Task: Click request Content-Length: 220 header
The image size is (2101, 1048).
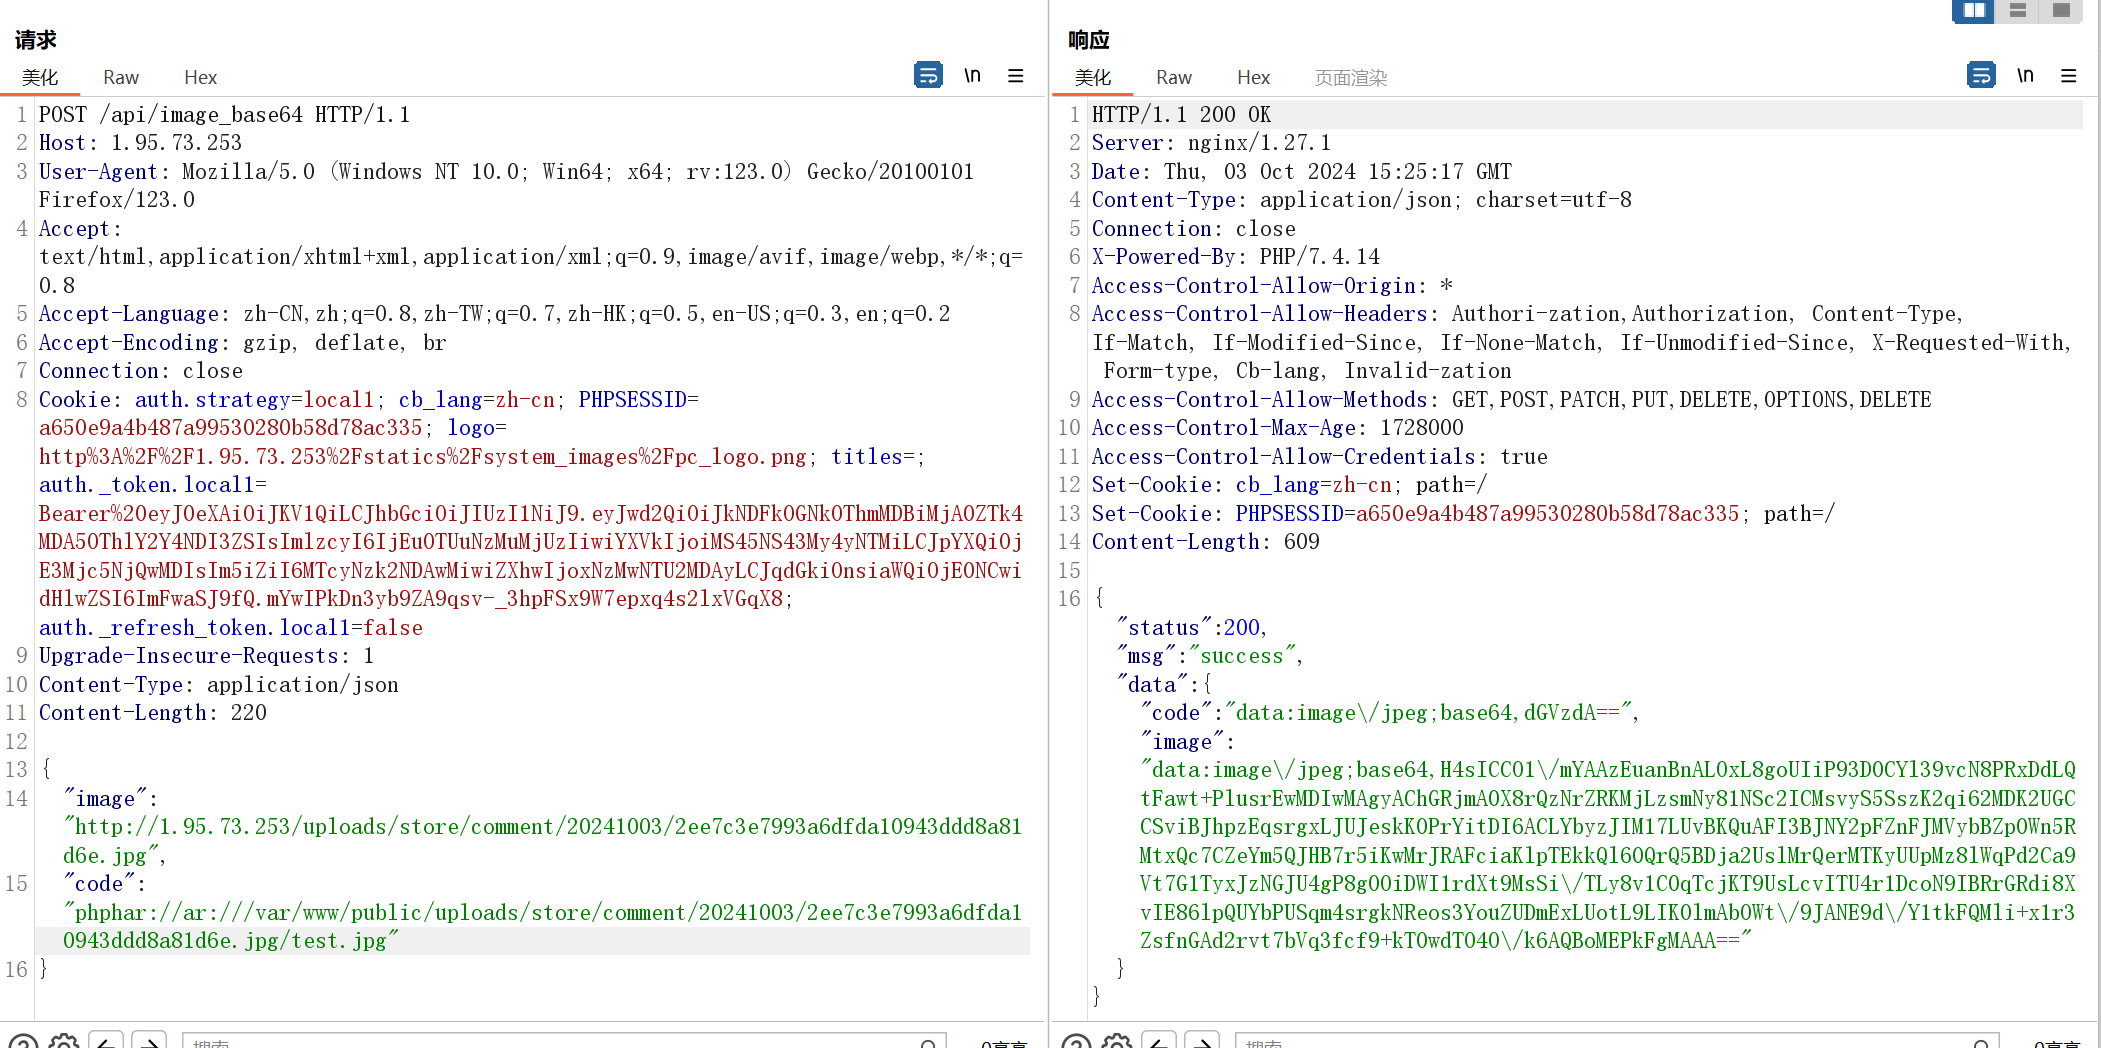Action: 153,713
